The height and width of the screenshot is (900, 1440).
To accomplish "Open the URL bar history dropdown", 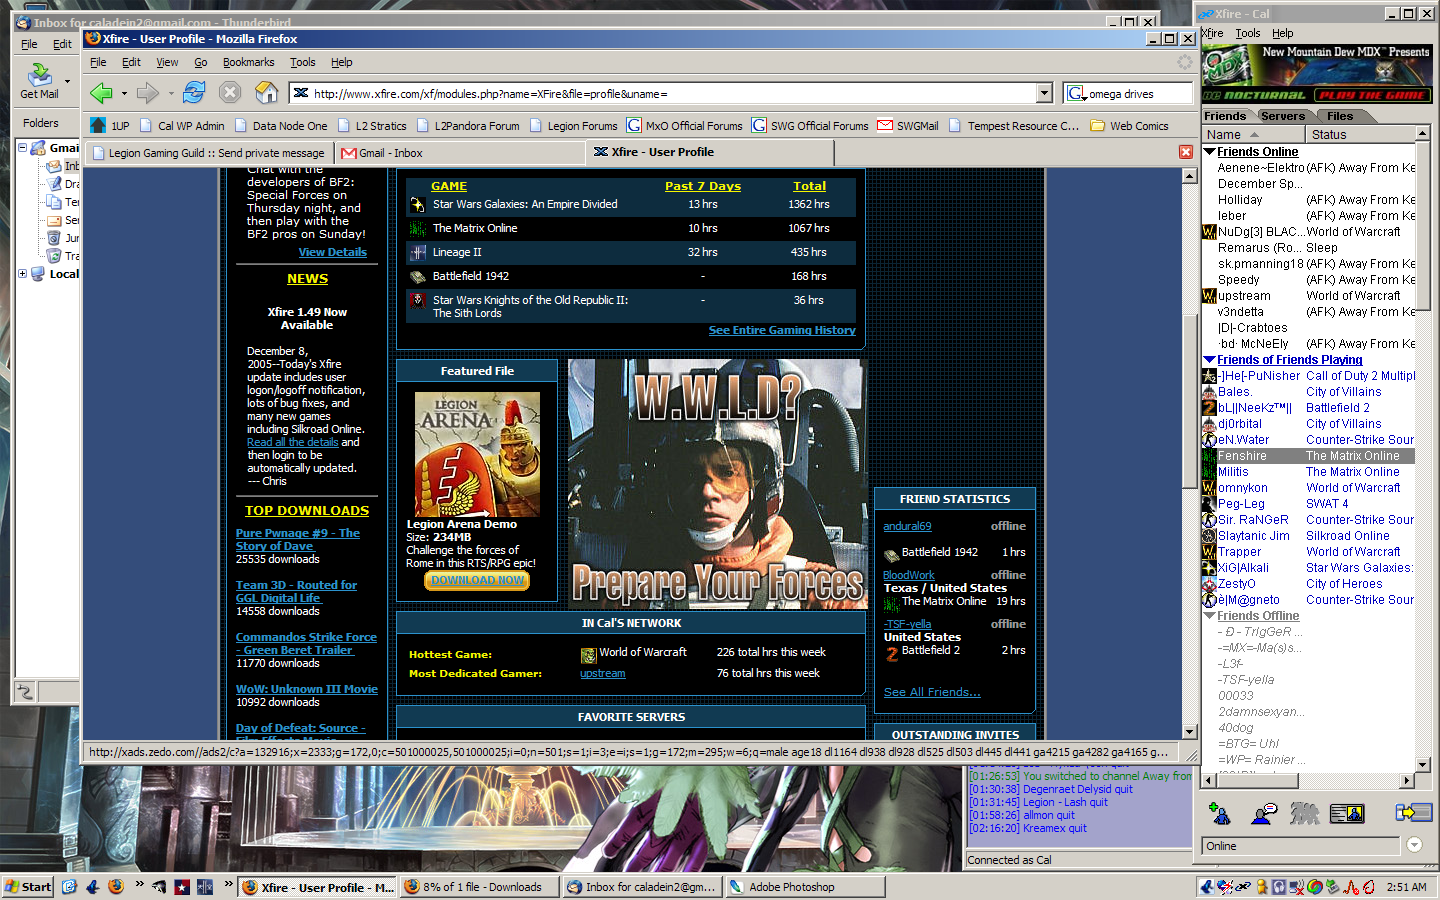I will point(1044,93).
